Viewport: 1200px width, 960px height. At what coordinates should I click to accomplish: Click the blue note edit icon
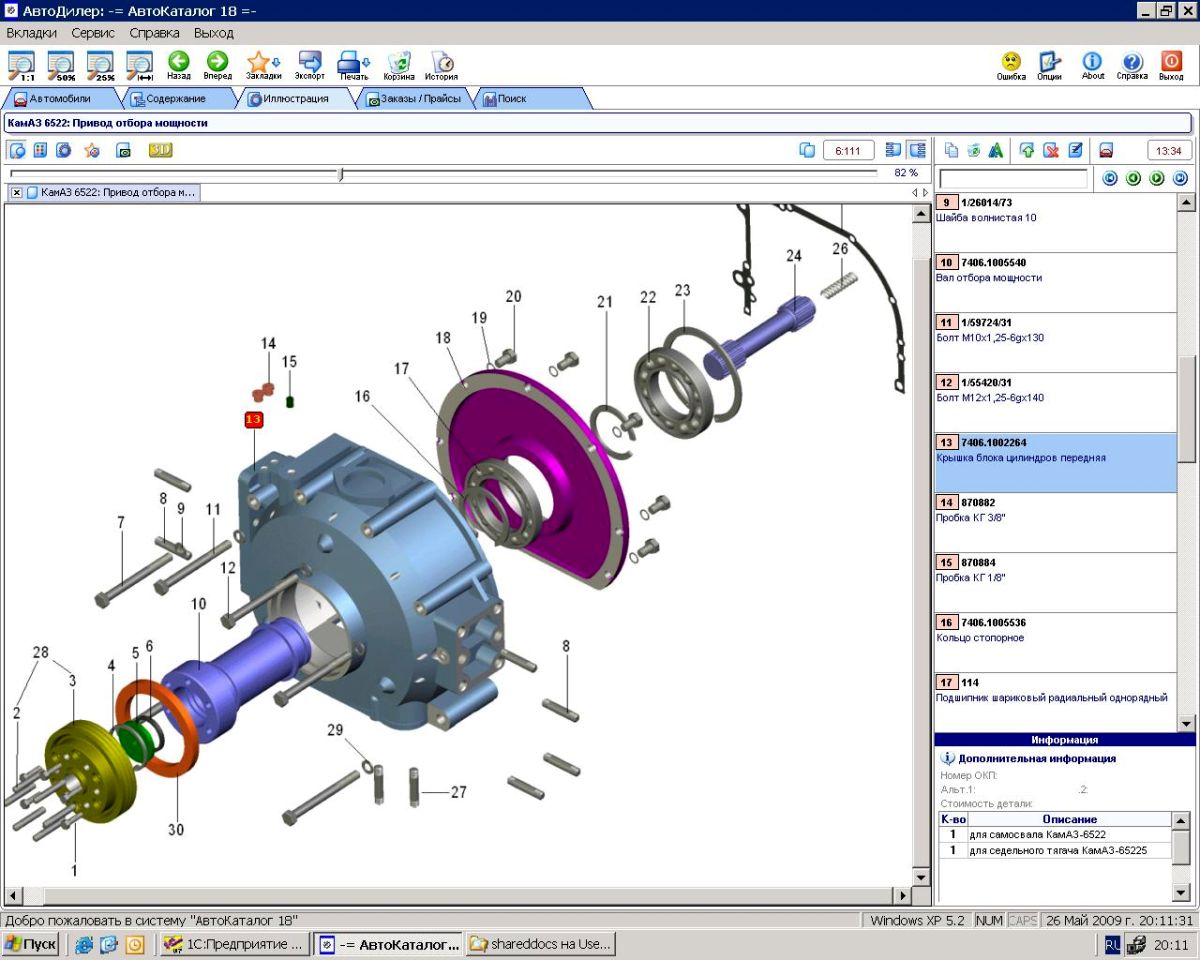1075,151
